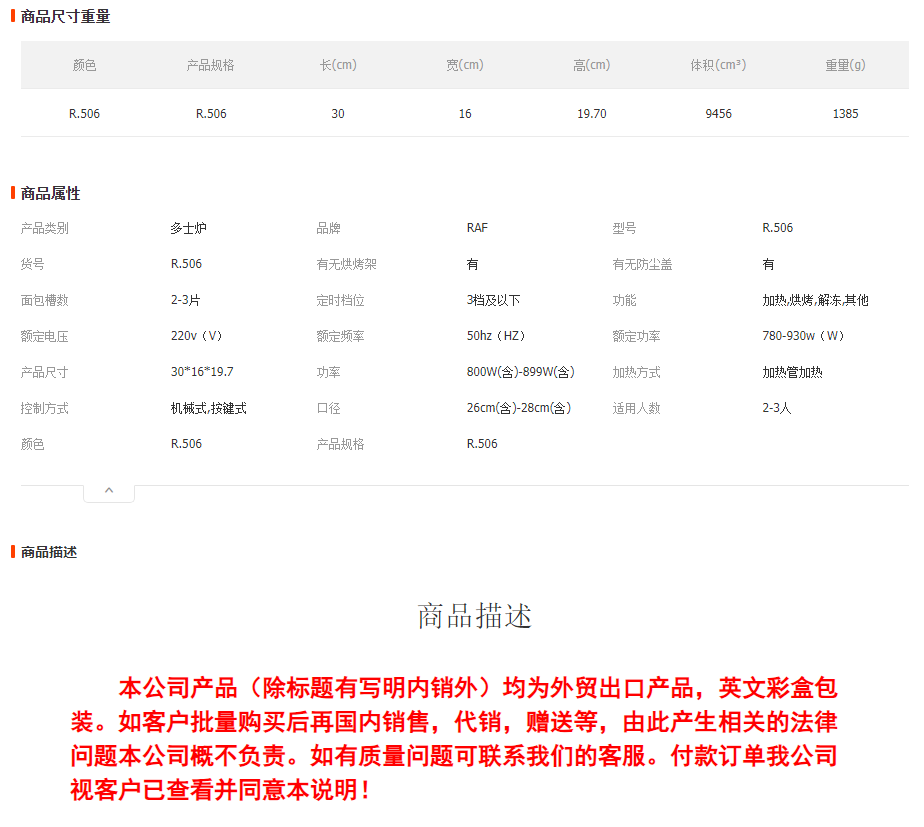Click the 商品描述 section heading
Image resolution: width=924 pixels, height=827 pixels.
49,552
